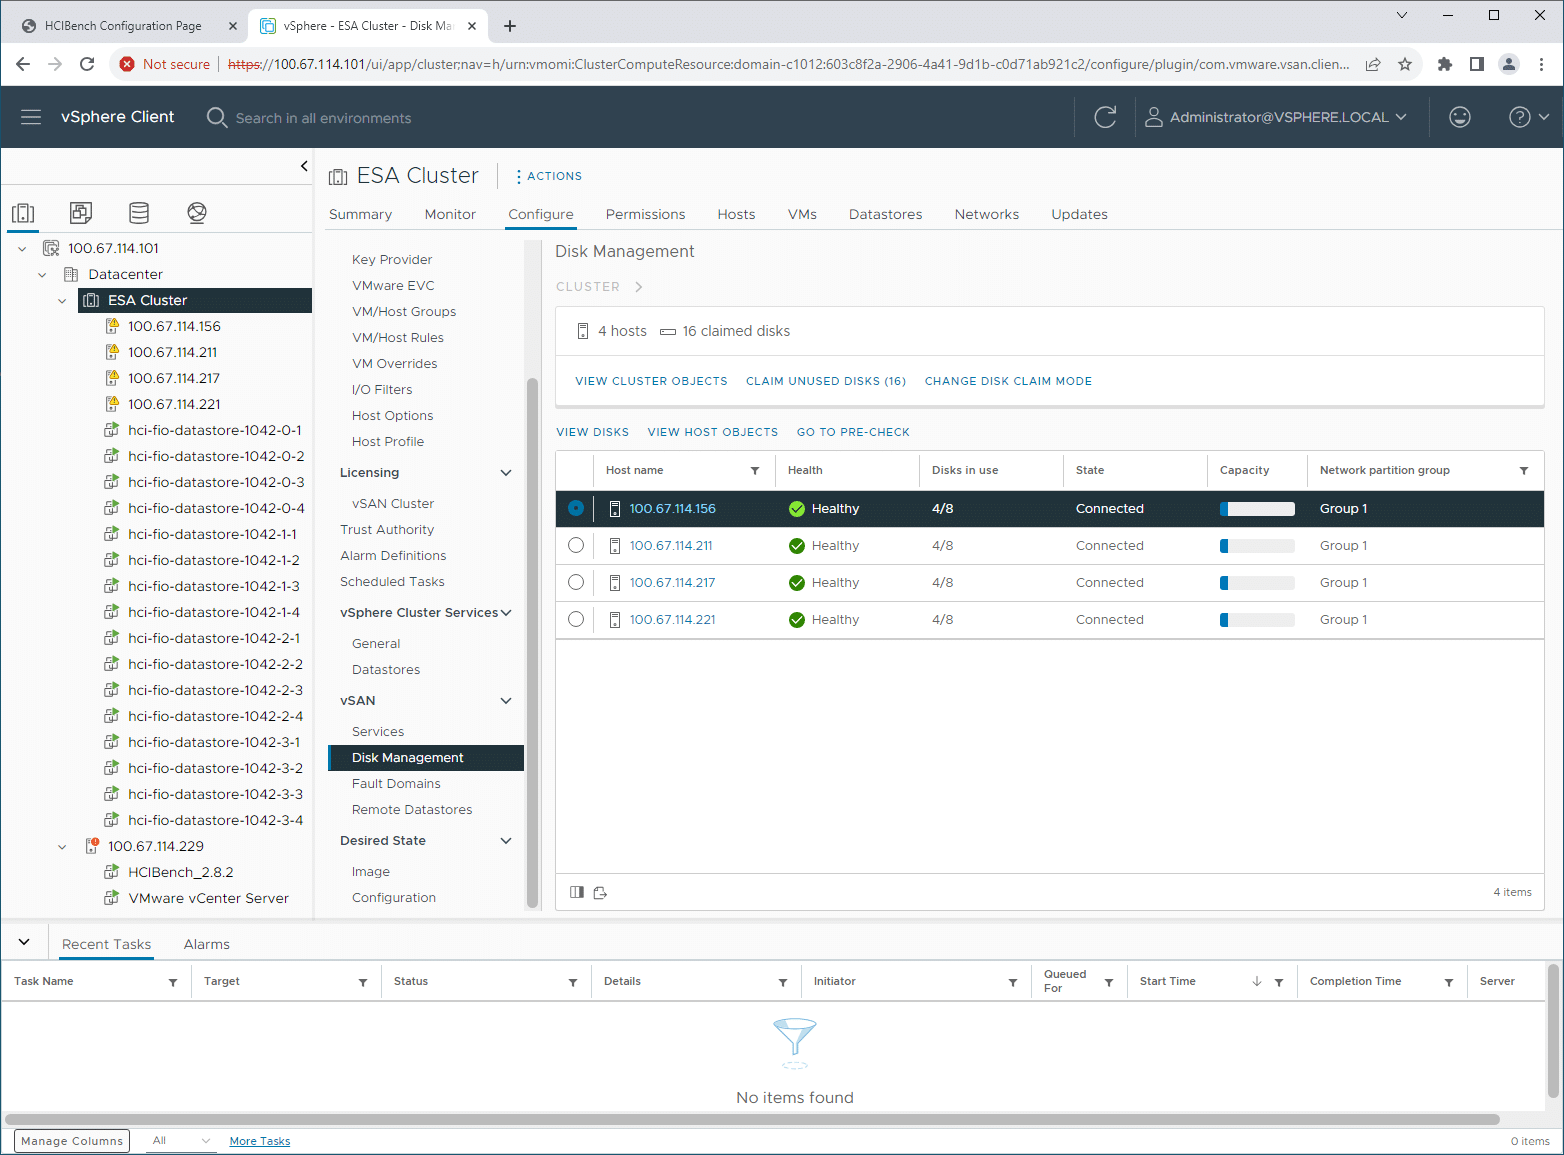Export the host list icon
This screenshot has width=1564, height=1155.
coord(600,892)
